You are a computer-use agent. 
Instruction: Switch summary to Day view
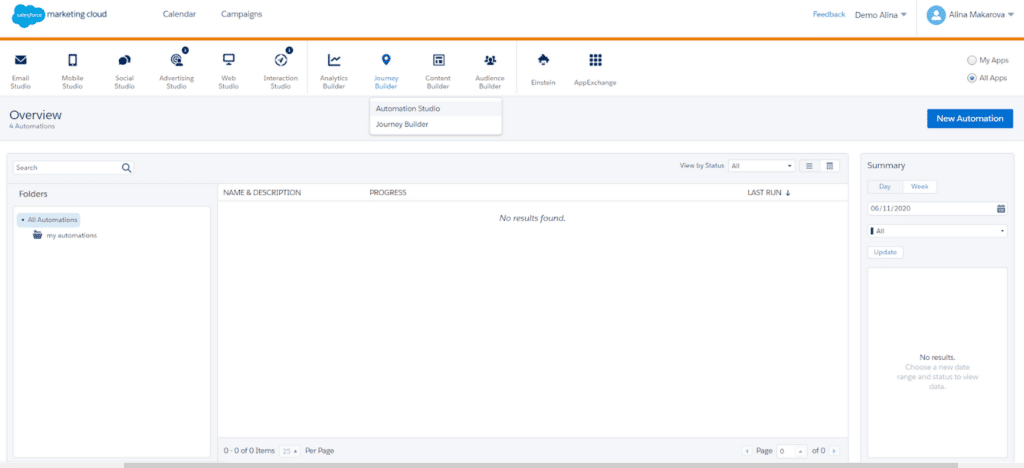tap(885, 187)
